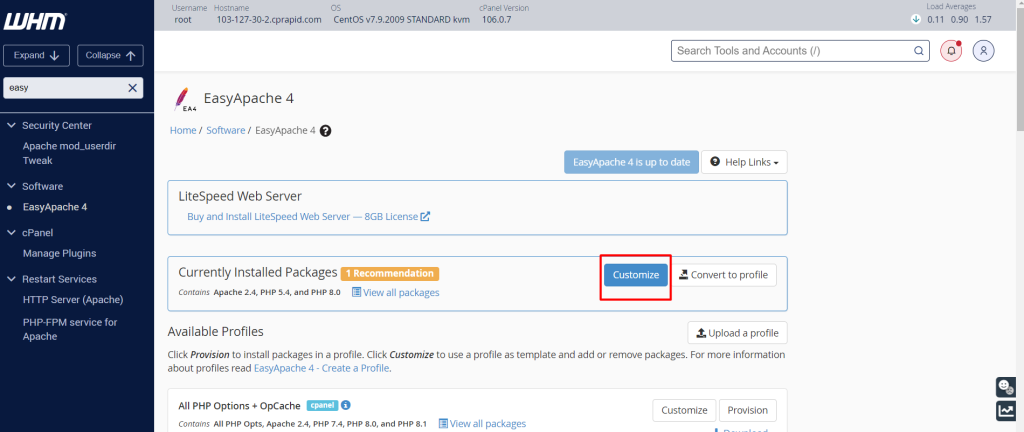1024x432 pixels.
Task: Open EasyApache 4 - Create a Profile link
Action: 321,368
